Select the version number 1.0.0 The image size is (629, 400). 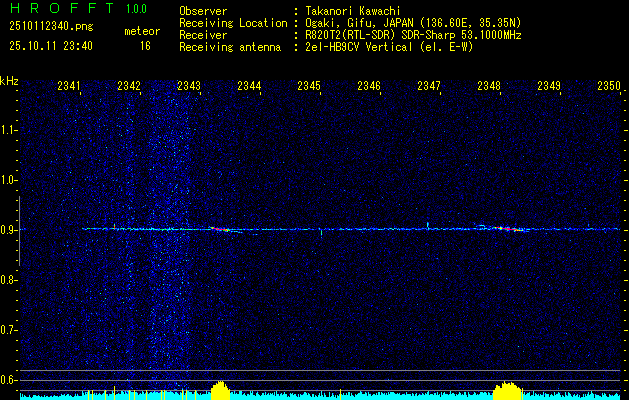(136, 9)
